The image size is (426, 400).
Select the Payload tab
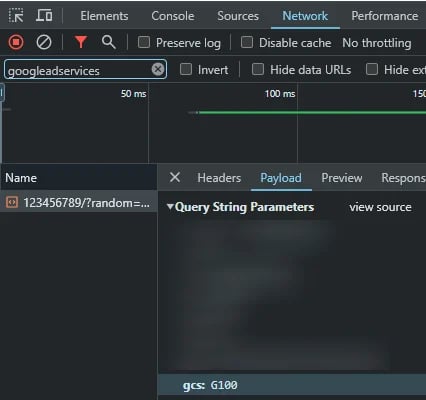click(281, 178)
